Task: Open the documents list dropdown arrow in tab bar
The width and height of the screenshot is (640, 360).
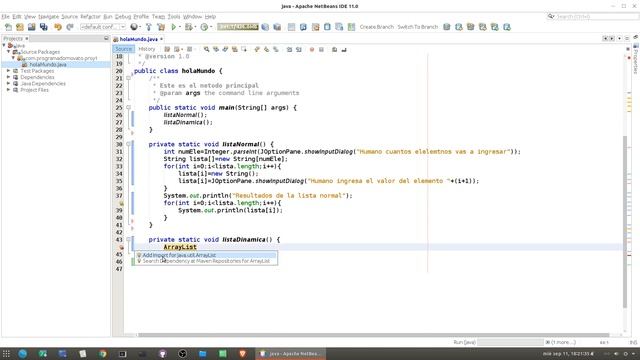Action: point(619,38)
